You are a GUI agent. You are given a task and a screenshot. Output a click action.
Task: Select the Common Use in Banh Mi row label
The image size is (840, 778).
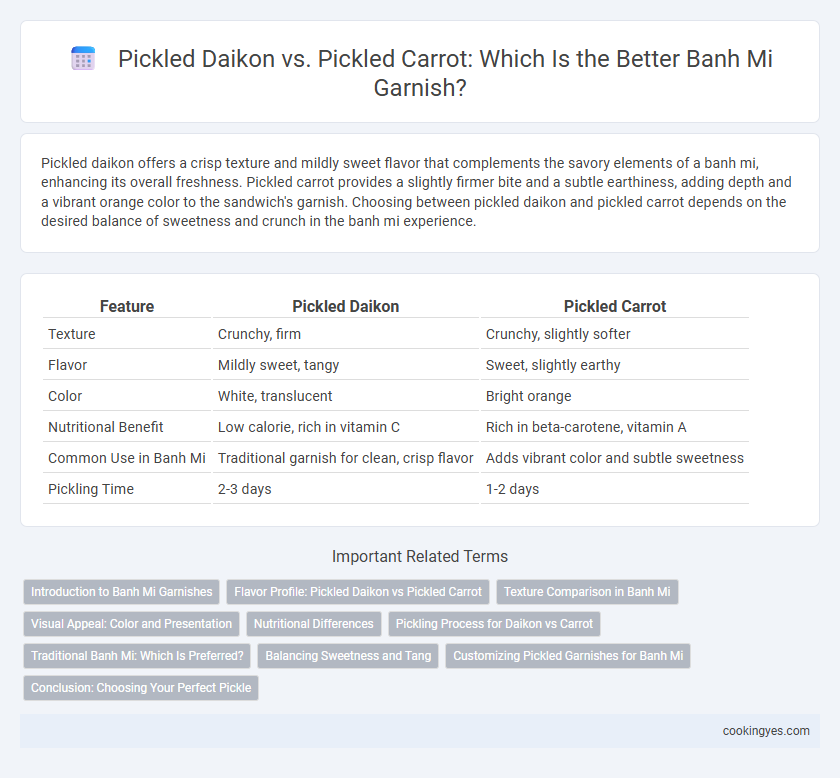127,458
